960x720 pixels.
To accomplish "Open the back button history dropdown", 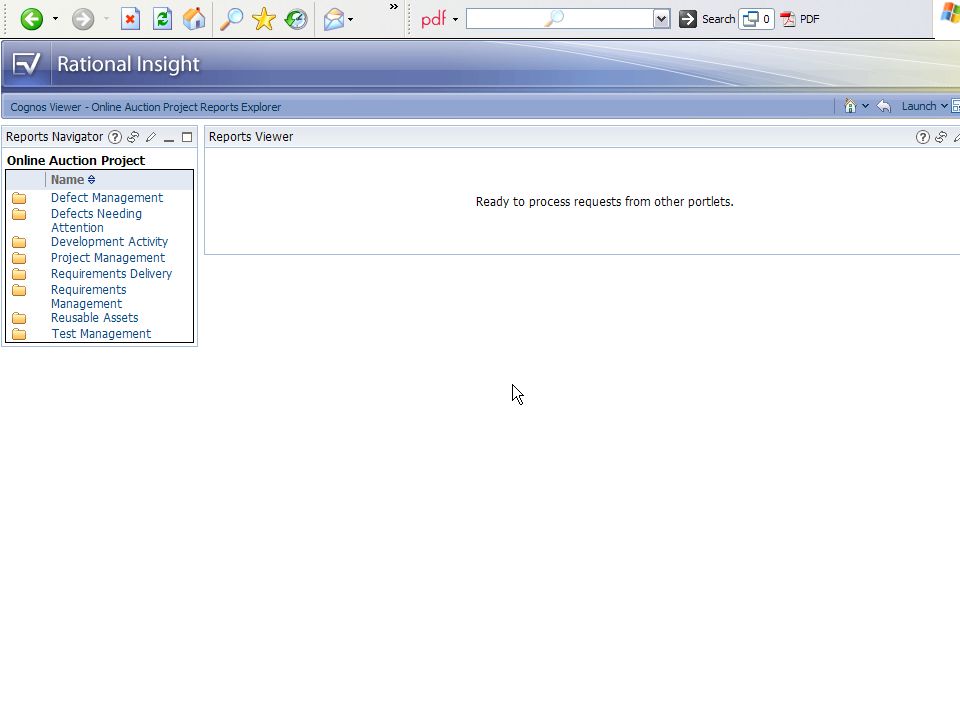I will pos(55,19).
